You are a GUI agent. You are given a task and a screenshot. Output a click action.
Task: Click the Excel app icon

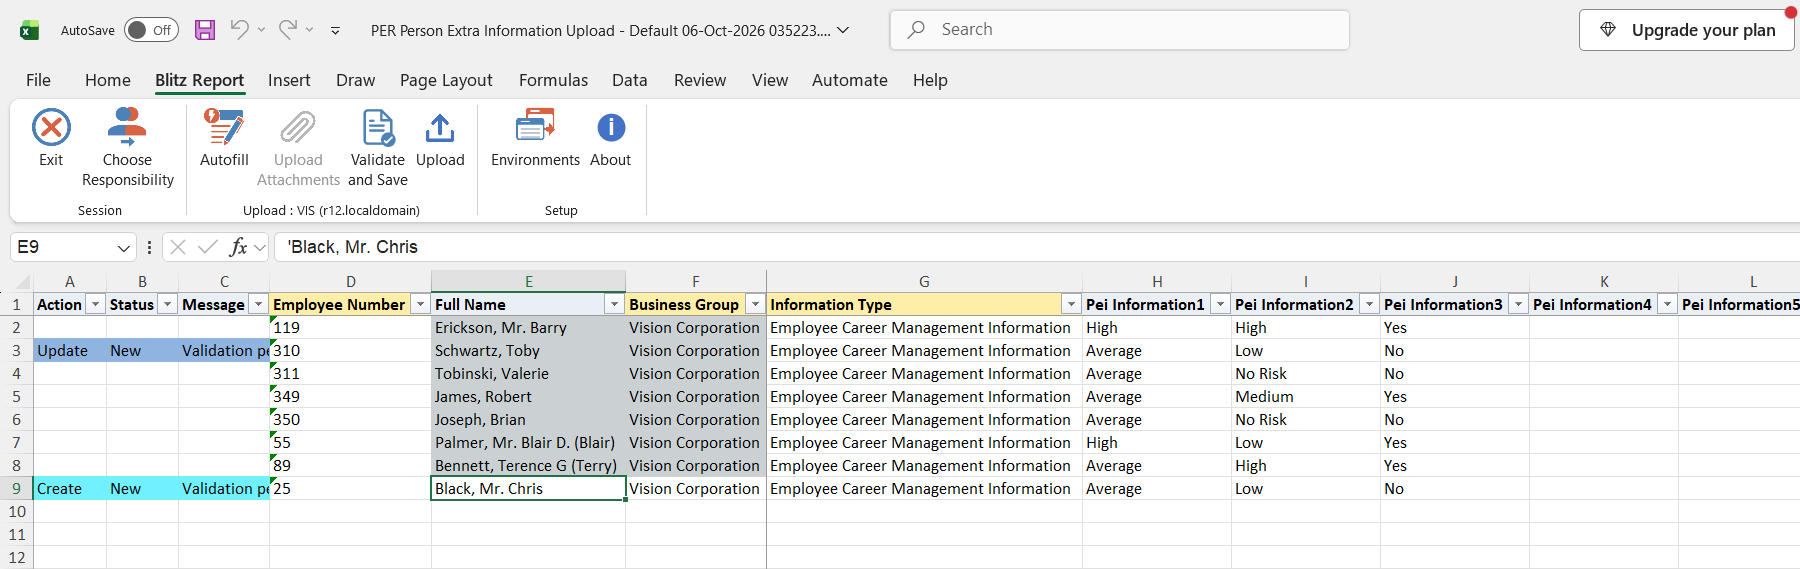click(x=30, y=30)
